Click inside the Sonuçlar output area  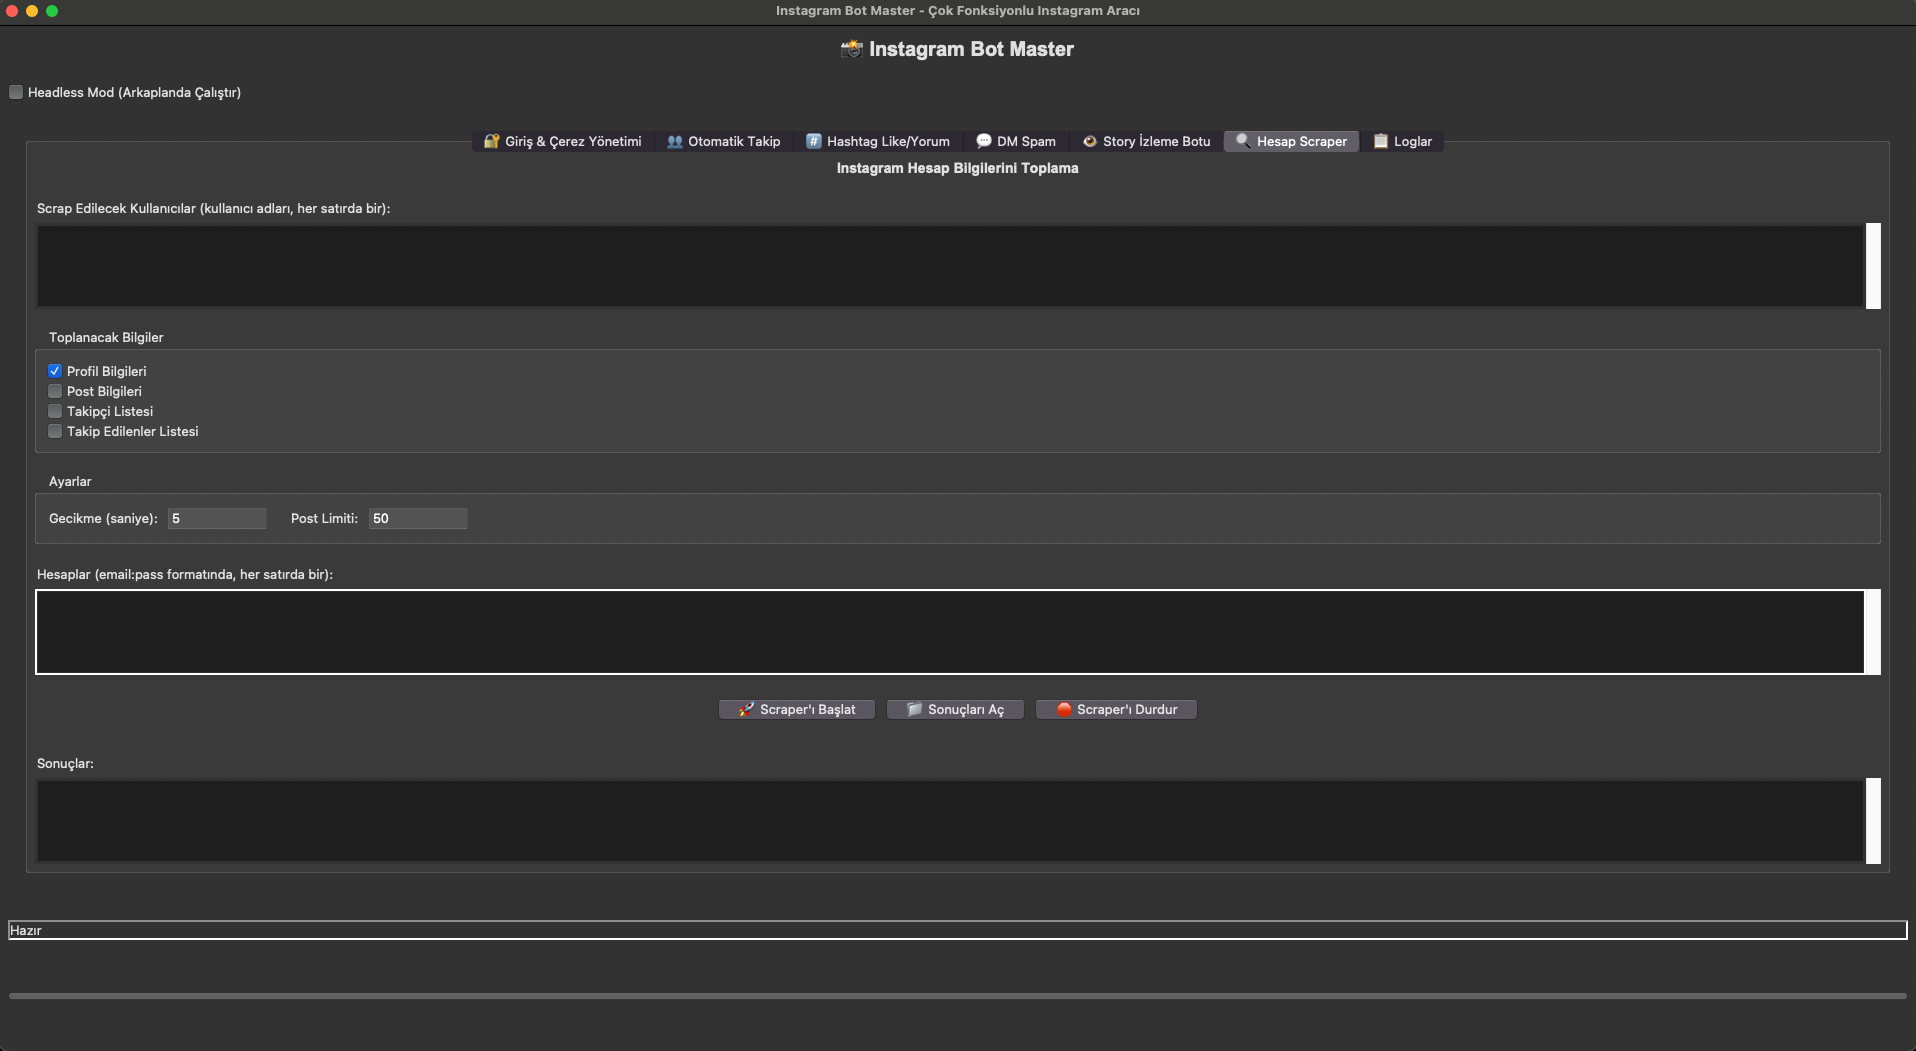pyautogui.click(x=950, y=821)
